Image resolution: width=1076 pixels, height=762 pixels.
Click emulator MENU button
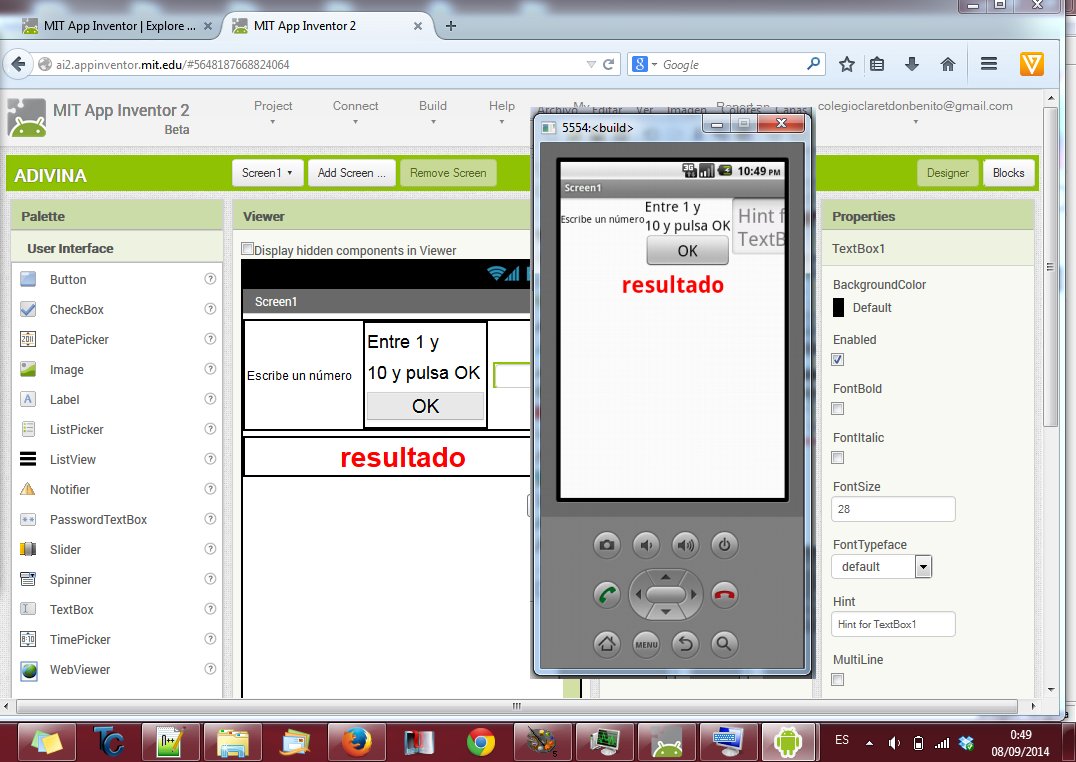[x=646, y=644]
